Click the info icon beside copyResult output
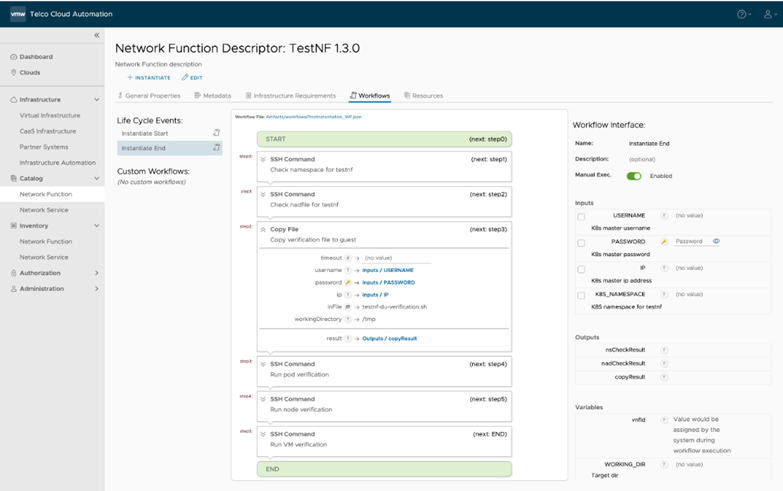Screen dimensions: 783x491 pyautogui.click(x=664, y=377)
